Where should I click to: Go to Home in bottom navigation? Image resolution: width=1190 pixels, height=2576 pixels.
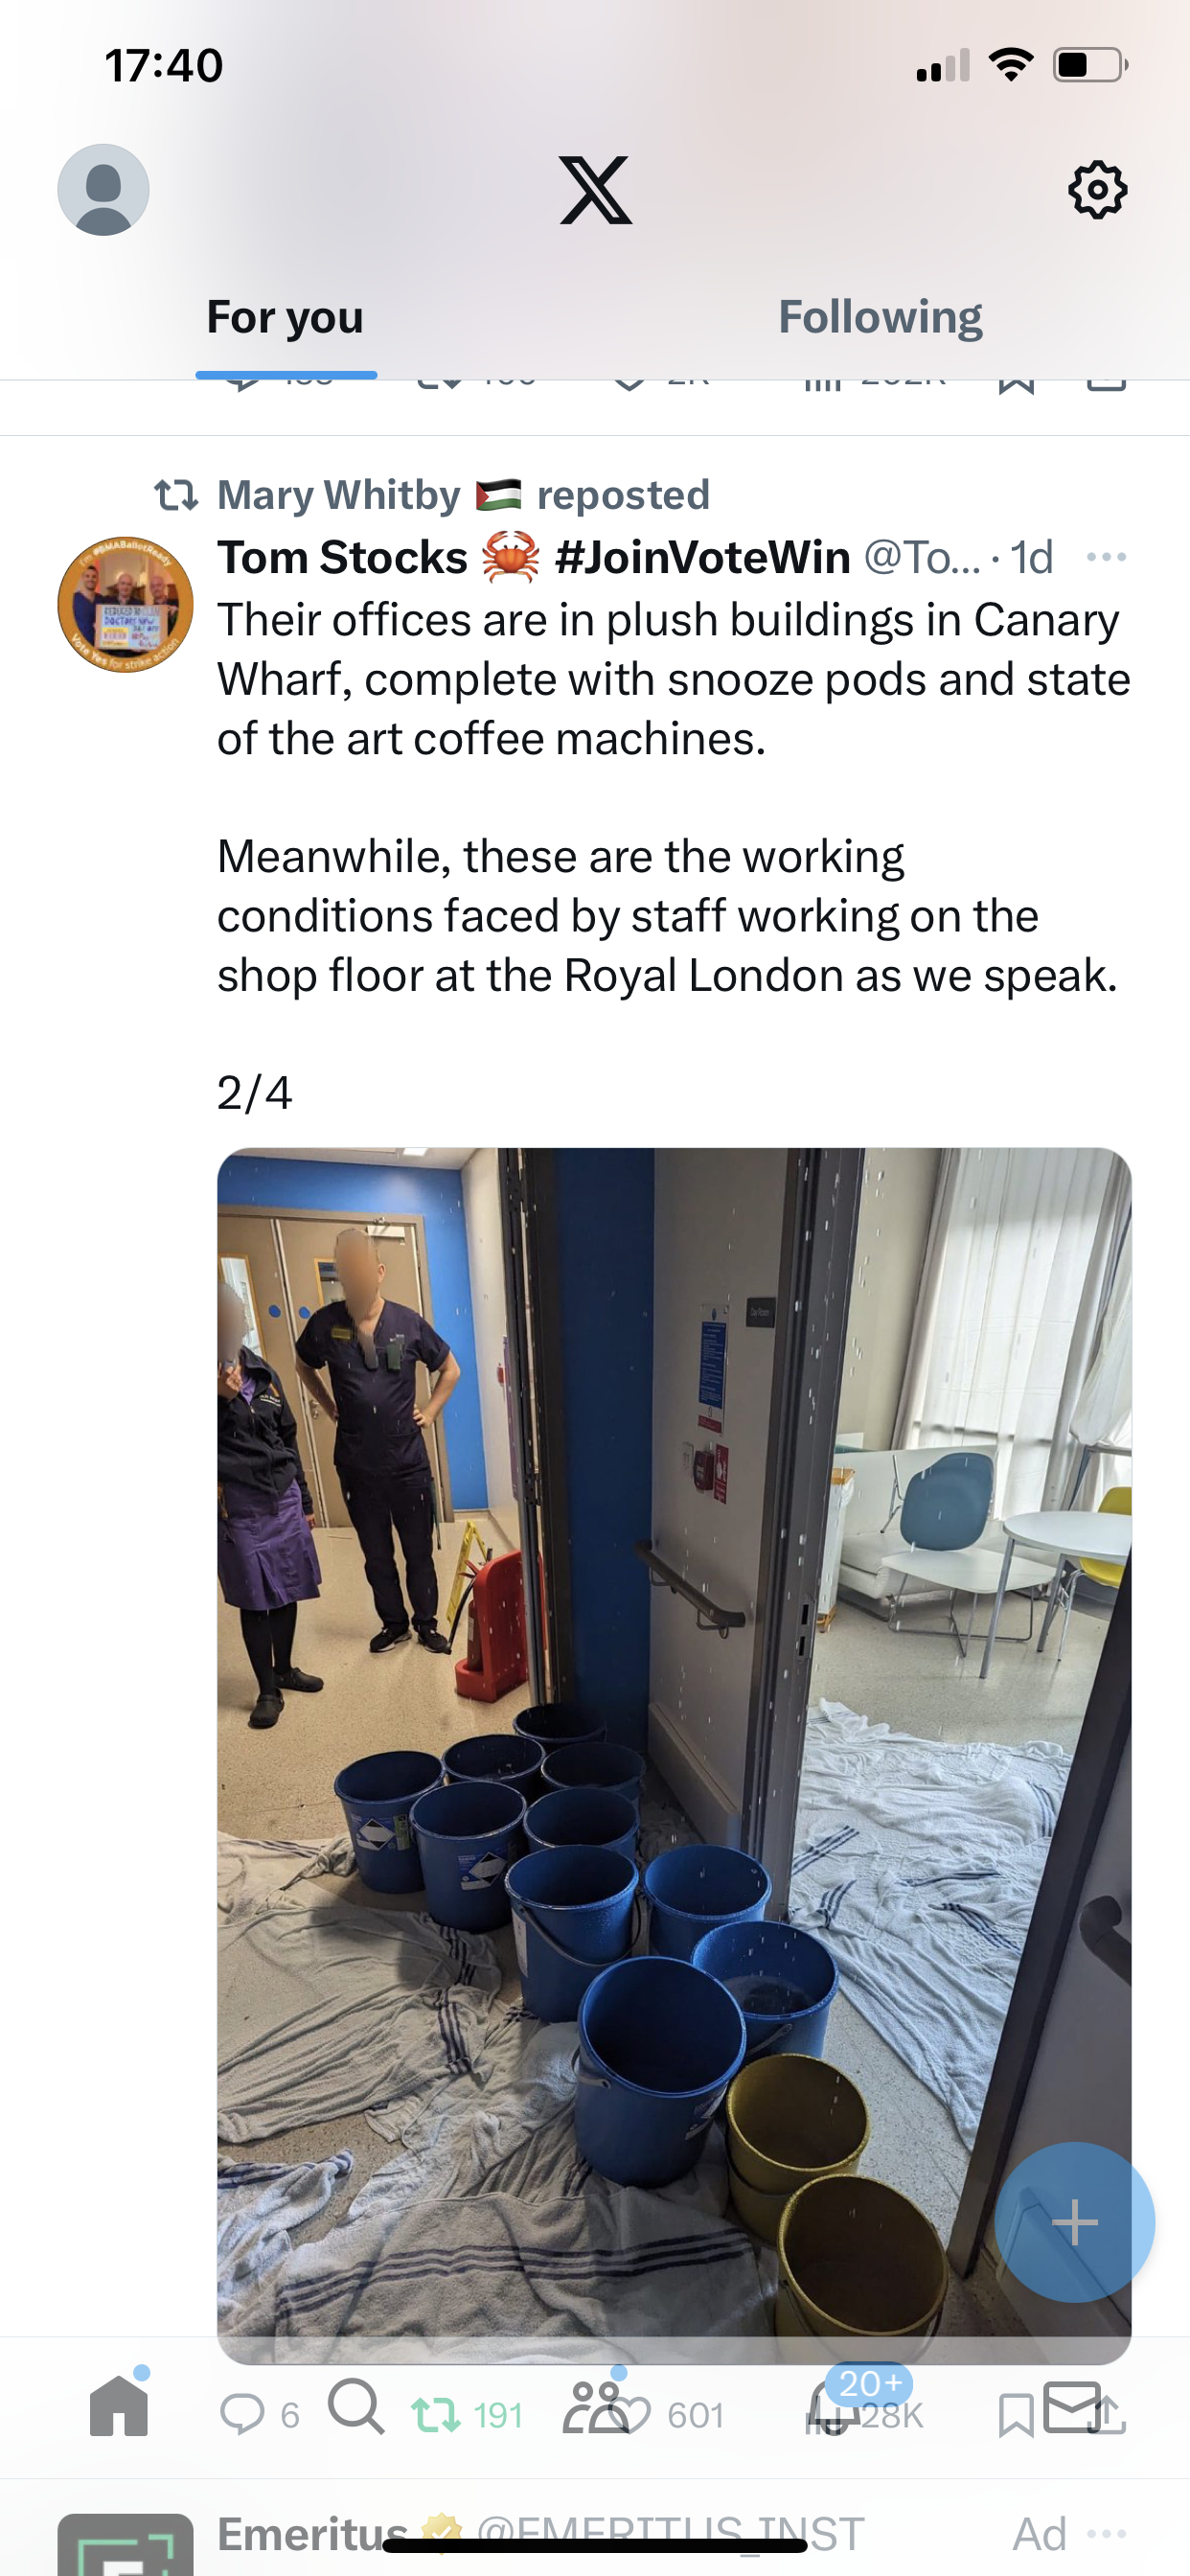coord(119,2406)
